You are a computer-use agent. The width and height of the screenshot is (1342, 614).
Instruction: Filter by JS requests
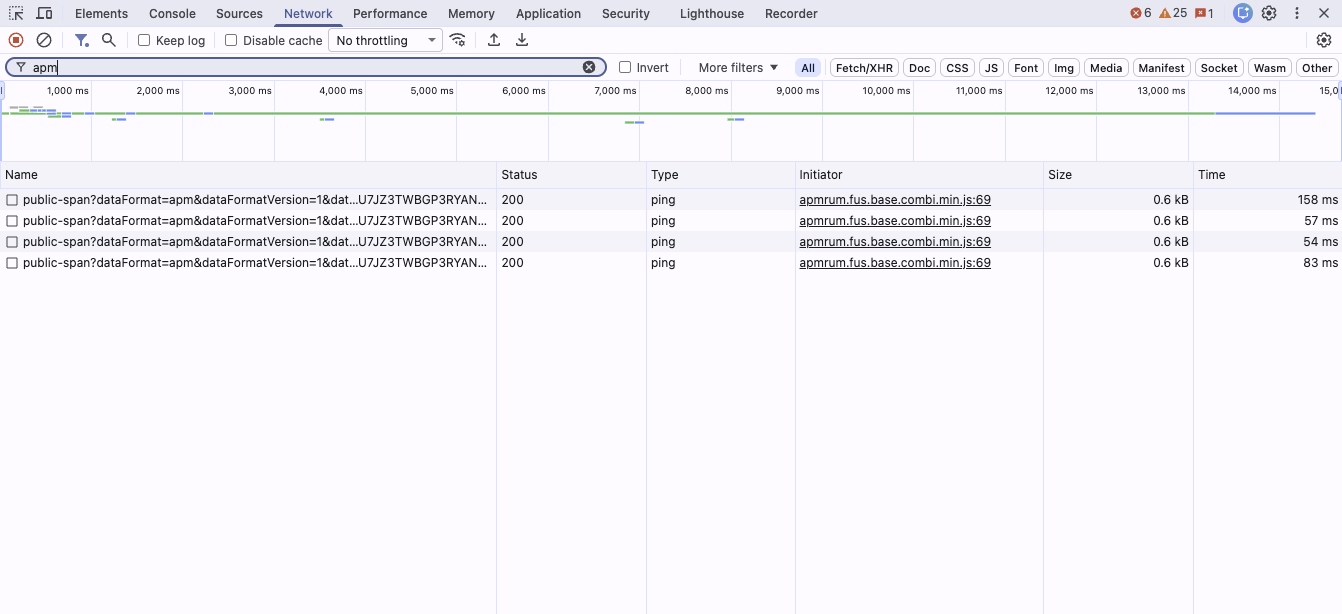pyautogui.click(x=991, y=68)
